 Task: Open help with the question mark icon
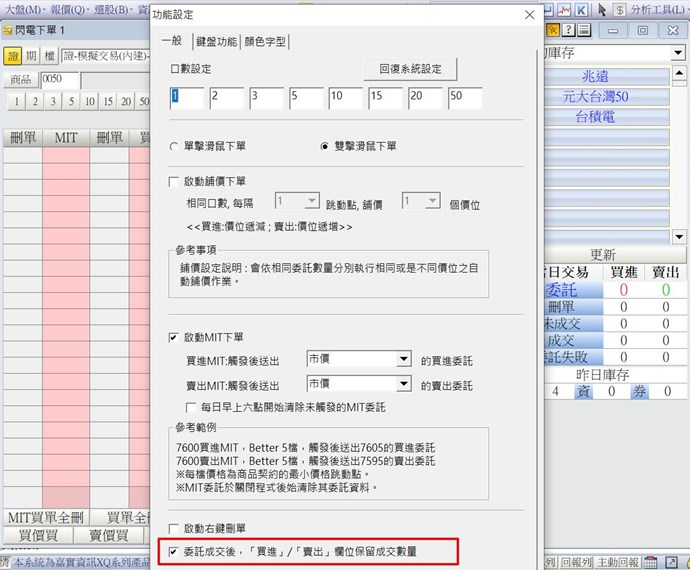tap(568, 30)
